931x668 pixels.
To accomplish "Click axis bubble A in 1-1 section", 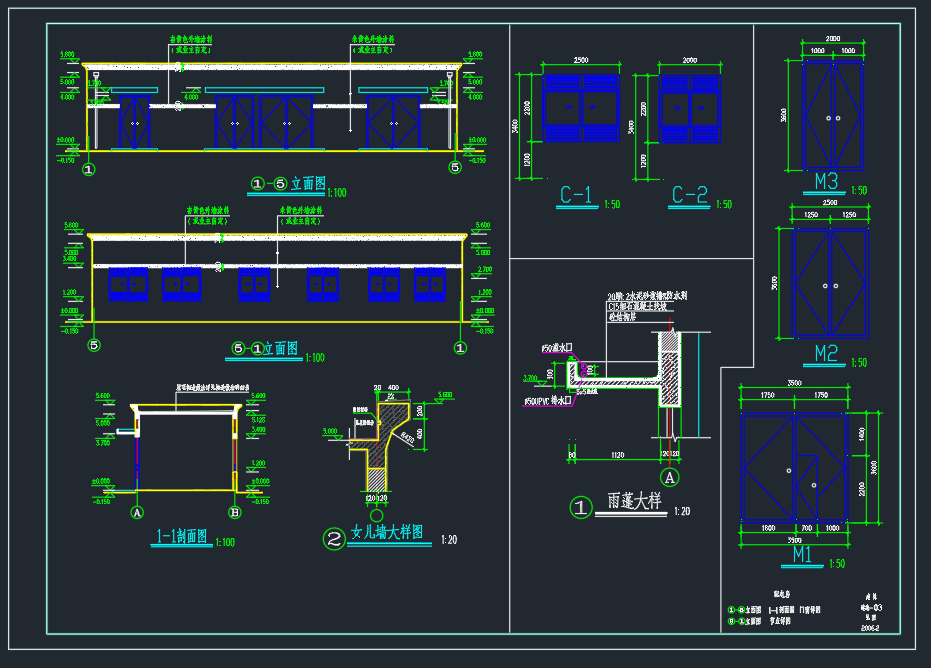I will 137,513.
